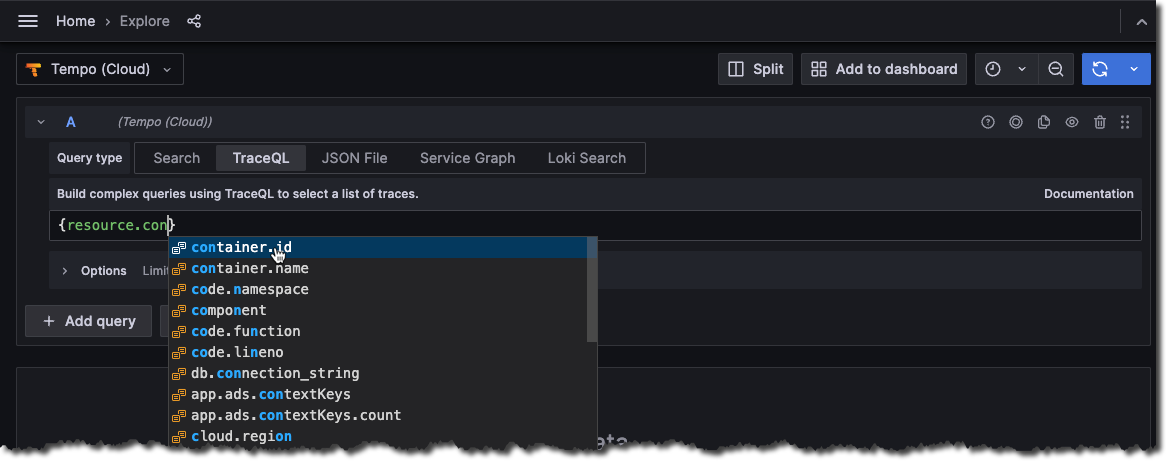Select the Service Graph query type
Screen dimensions: 1166x461
click(467, 158)
